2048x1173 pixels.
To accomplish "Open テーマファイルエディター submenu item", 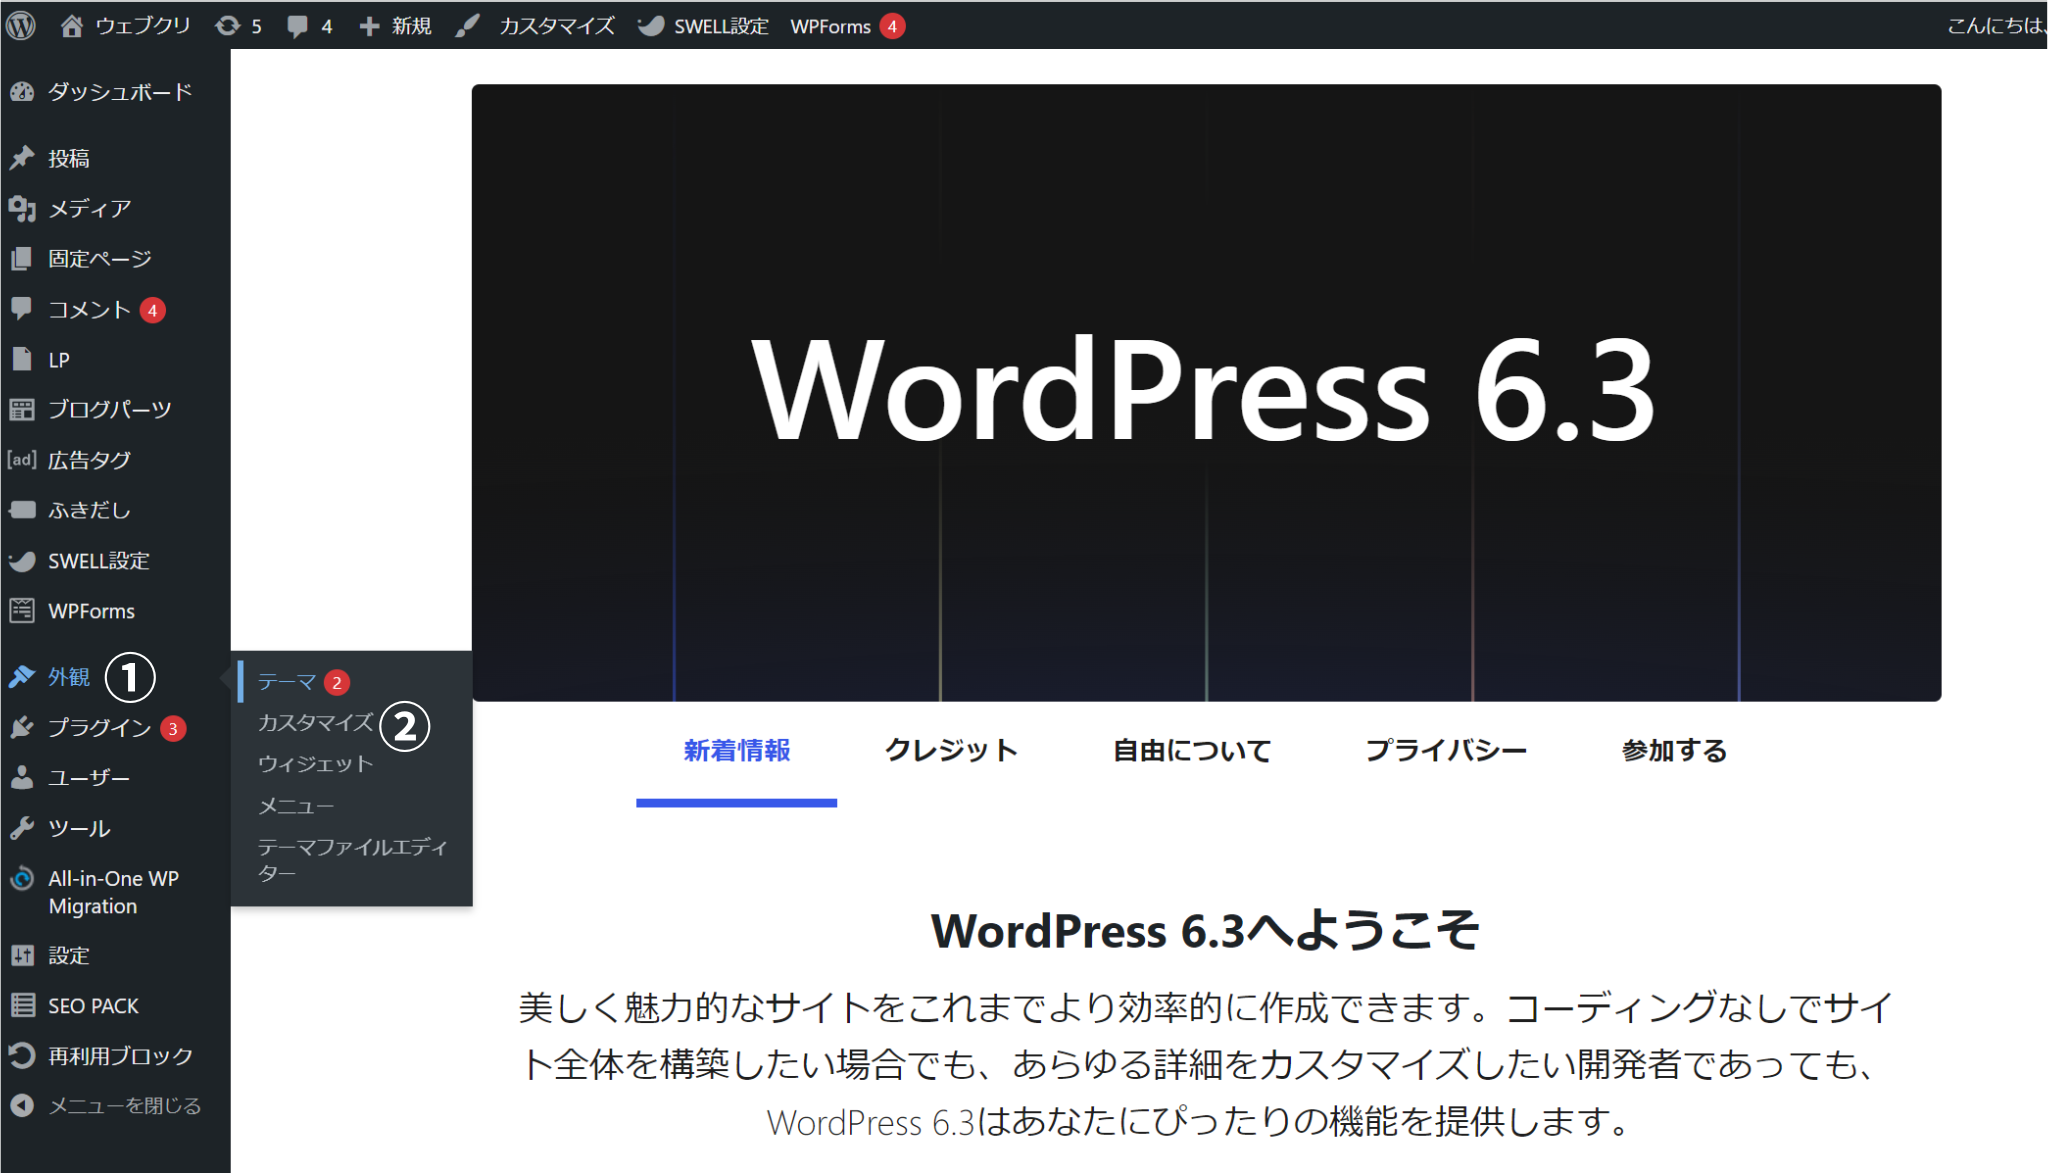I will tap(352, 860).
